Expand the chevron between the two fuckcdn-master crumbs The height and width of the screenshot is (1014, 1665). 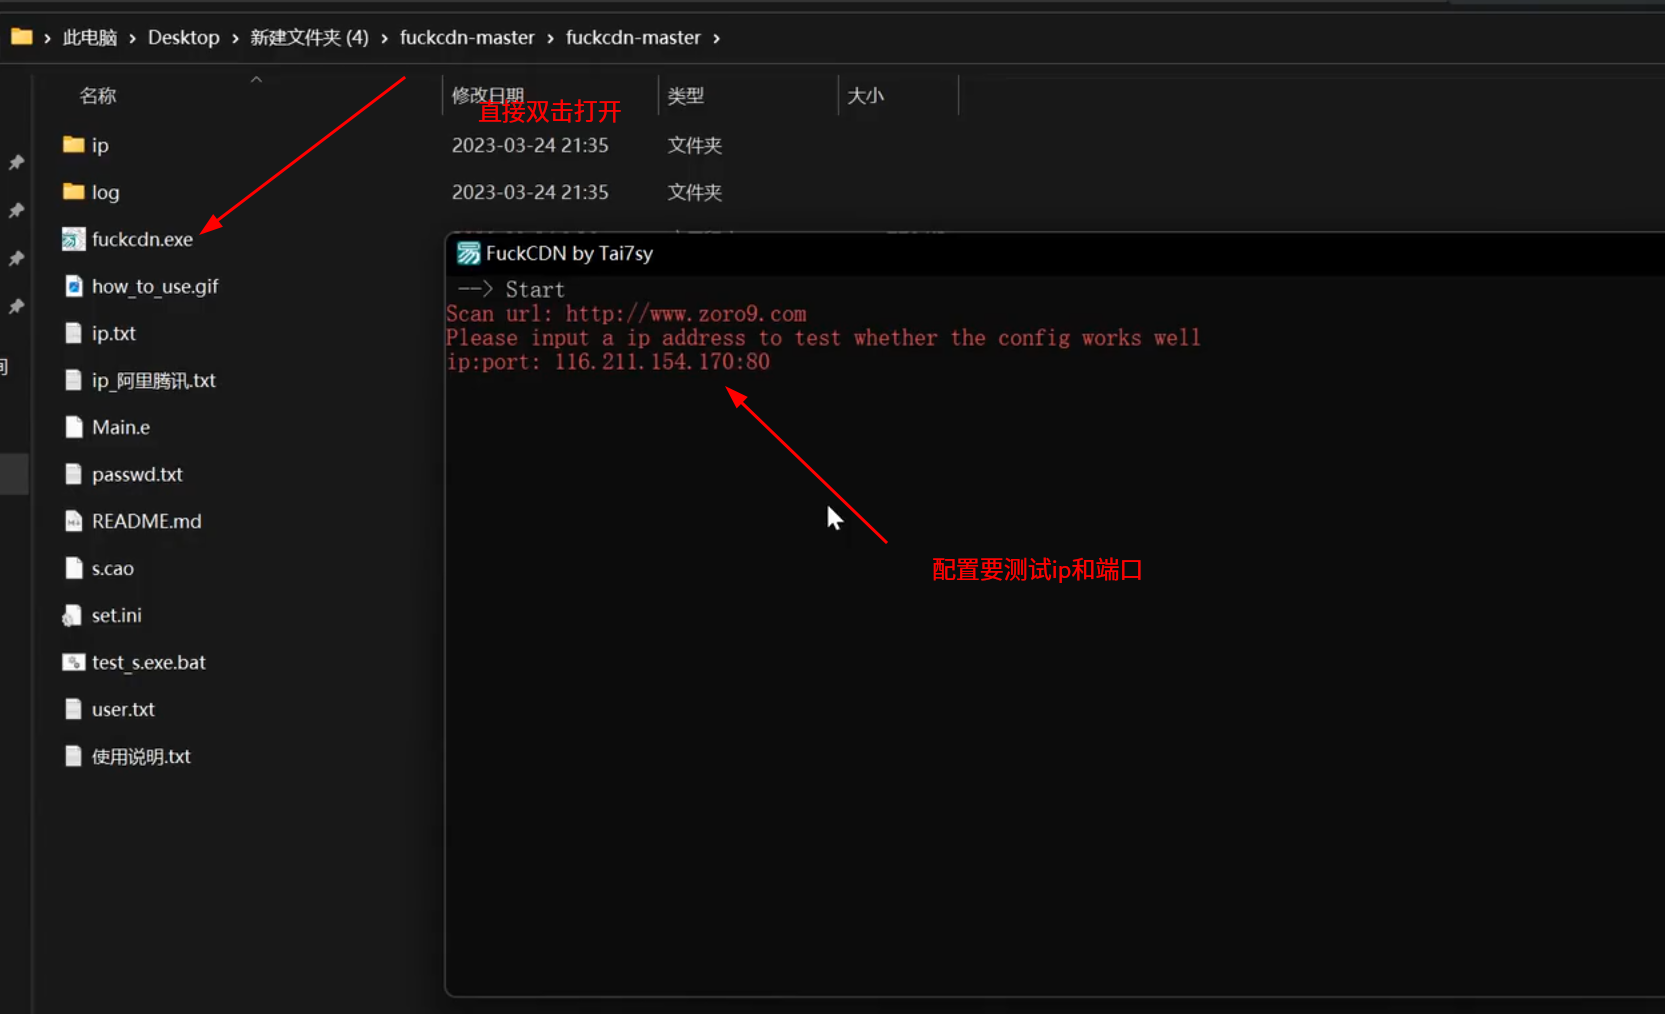tap(550, 38)
